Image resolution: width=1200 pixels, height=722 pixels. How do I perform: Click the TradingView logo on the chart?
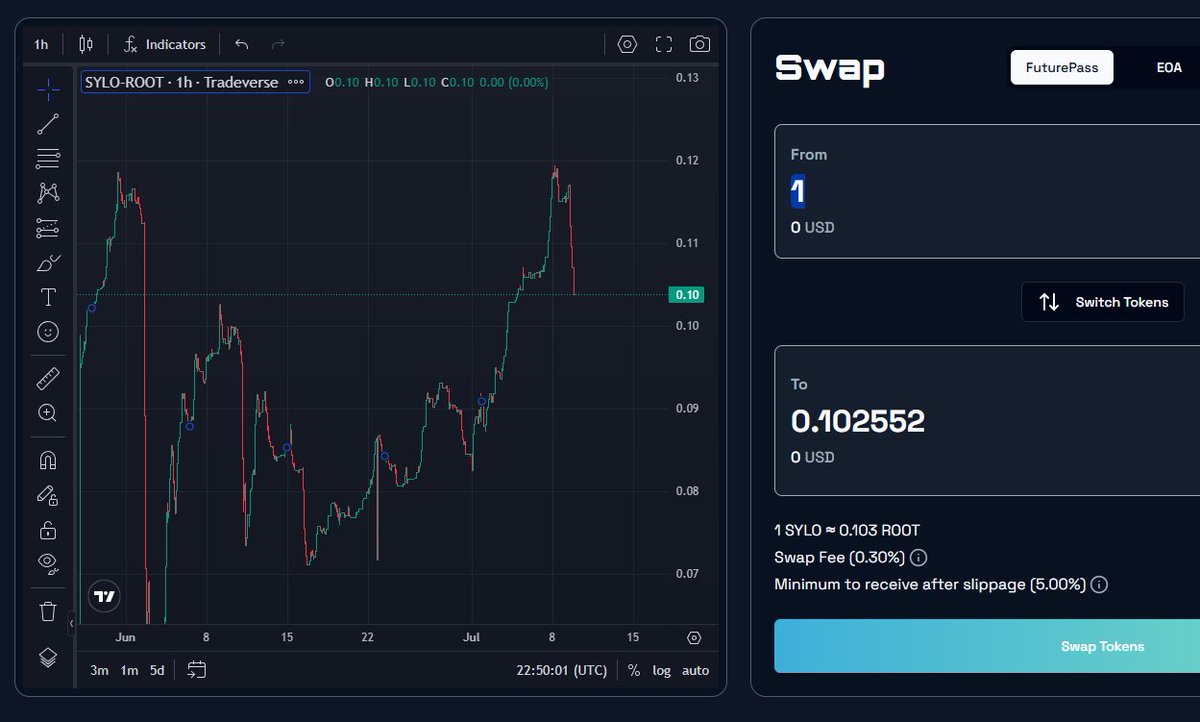point(104,596)
